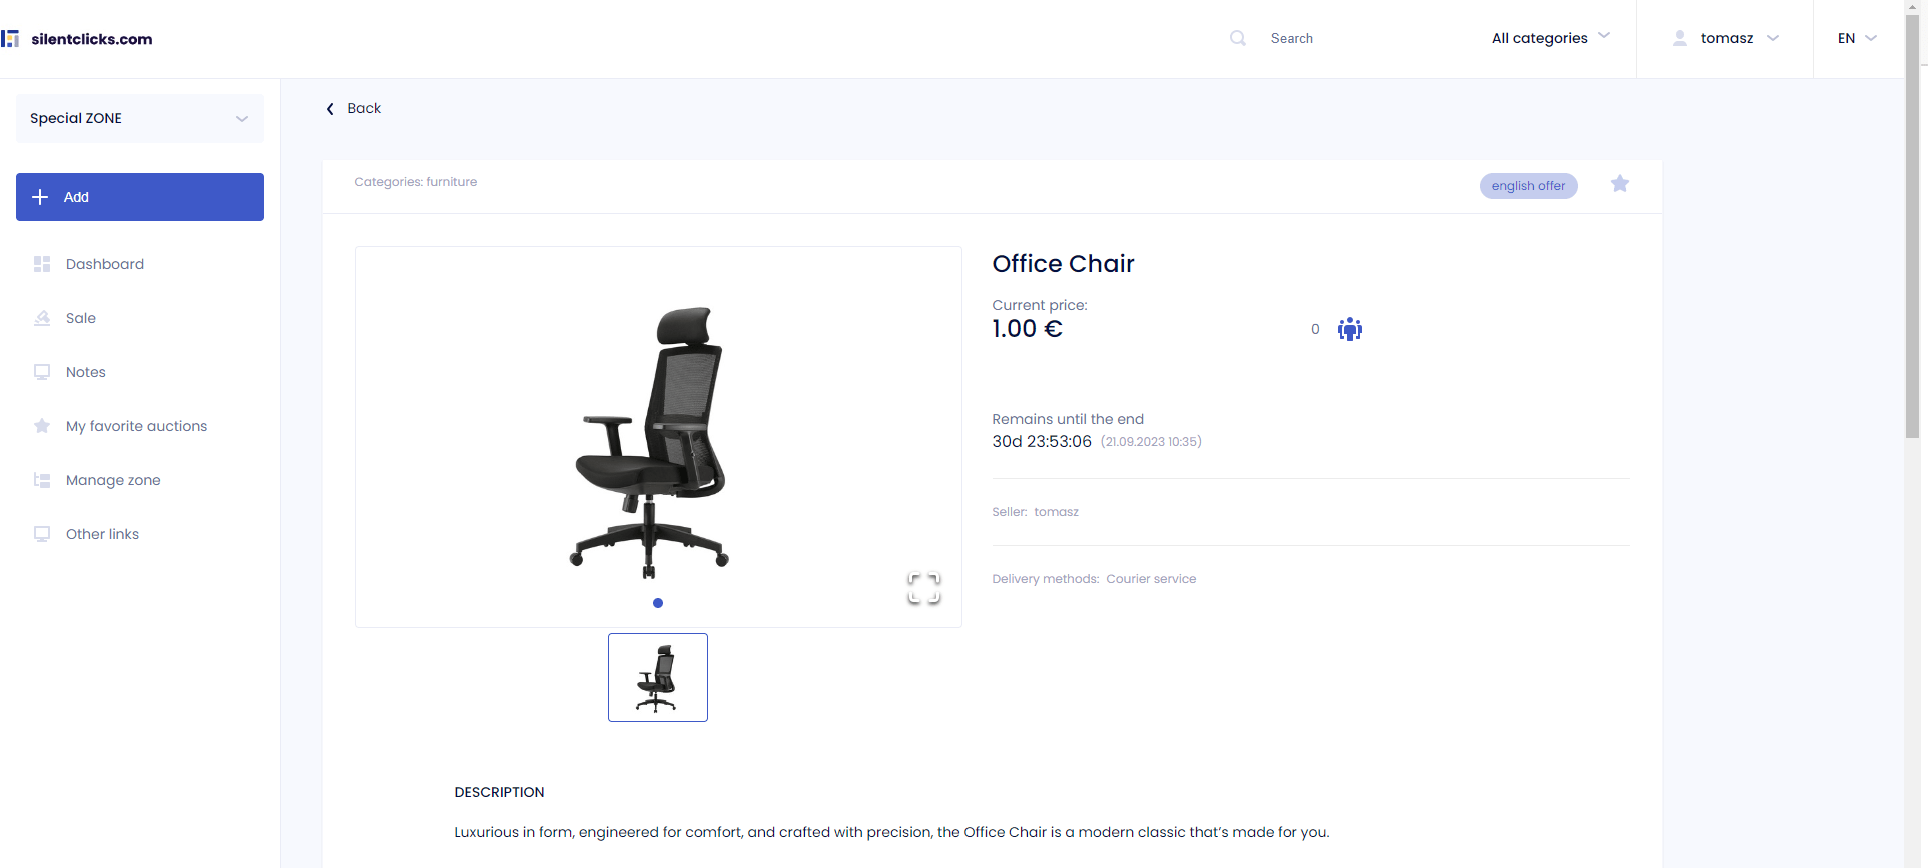Open the EN language selector
This screenshot has width=1928, height=868.
(1857, 38)
